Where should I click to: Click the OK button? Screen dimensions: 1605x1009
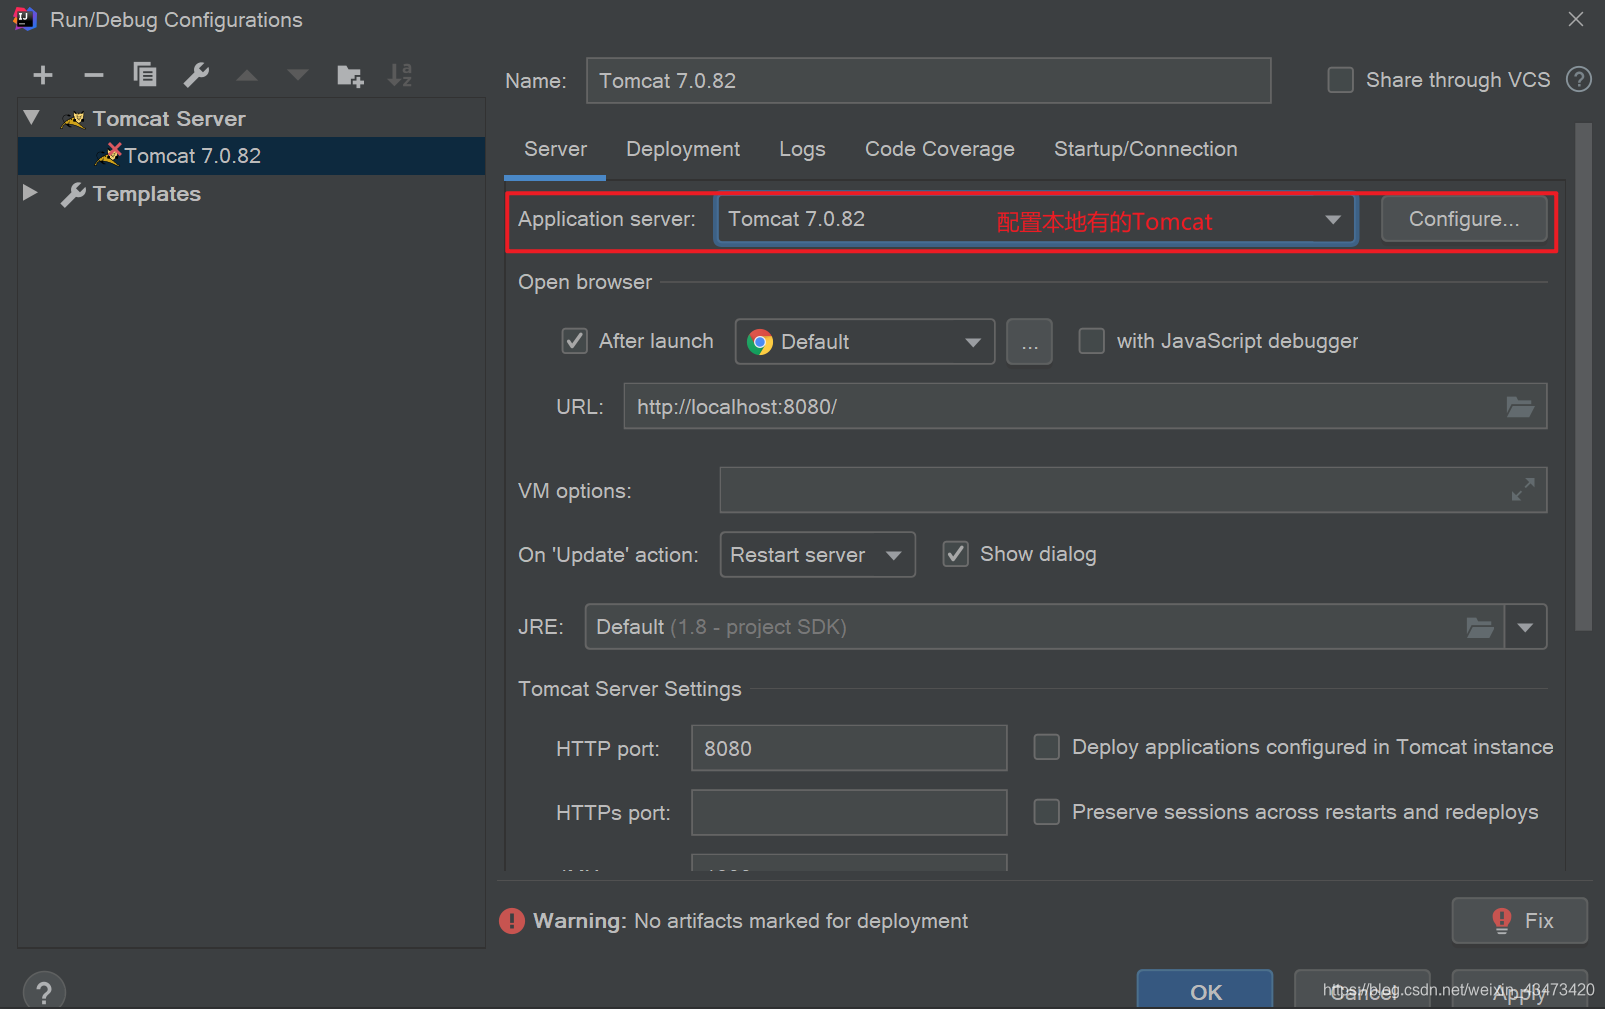1205,991
